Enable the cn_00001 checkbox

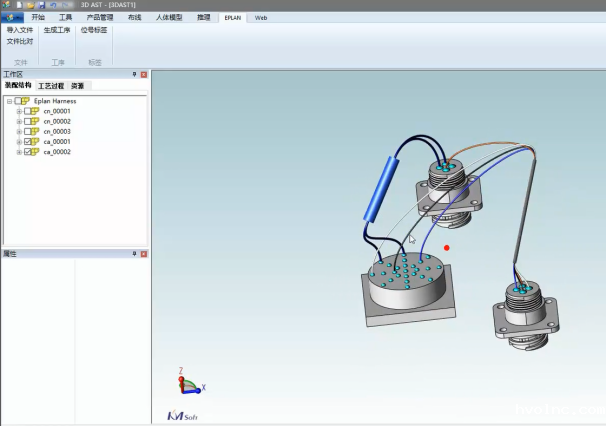click(x=28, y=111)
